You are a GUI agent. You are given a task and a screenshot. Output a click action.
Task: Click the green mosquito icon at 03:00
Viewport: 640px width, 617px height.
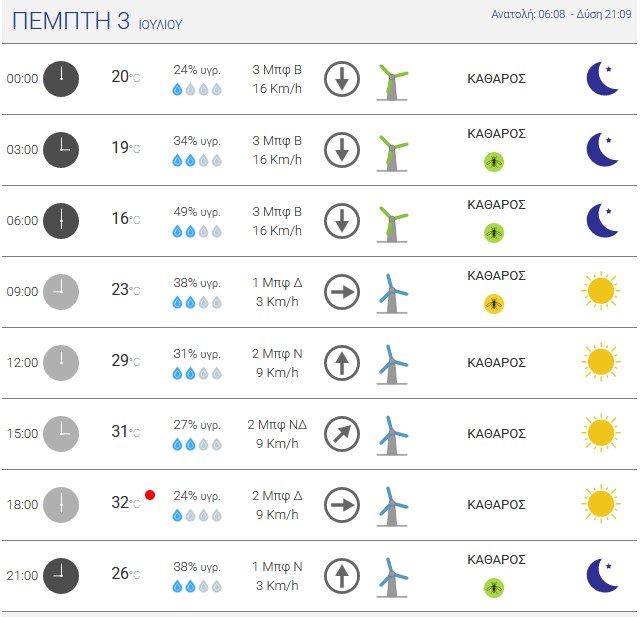pyautogui.click(x=494, y=162)
